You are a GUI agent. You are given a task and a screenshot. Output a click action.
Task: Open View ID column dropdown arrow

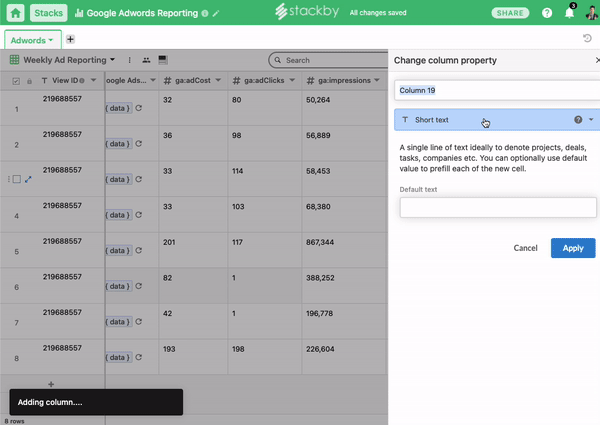tap(93, 80)
